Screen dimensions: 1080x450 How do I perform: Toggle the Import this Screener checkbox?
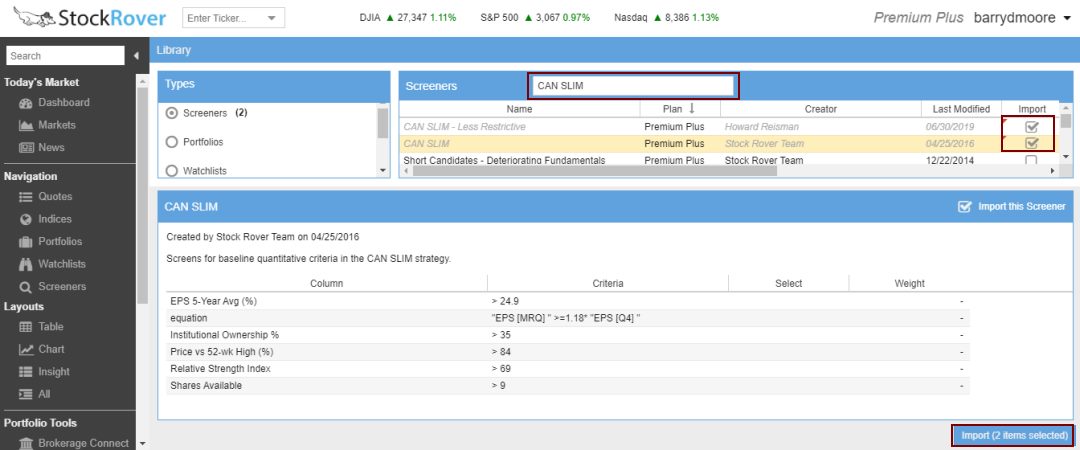tap(964, 207)
